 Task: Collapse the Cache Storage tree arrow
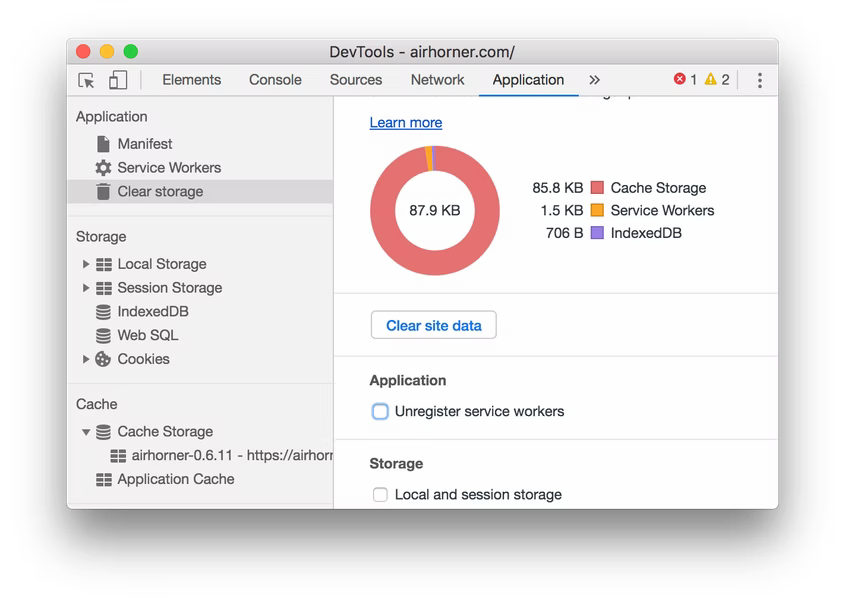(86, 432)
